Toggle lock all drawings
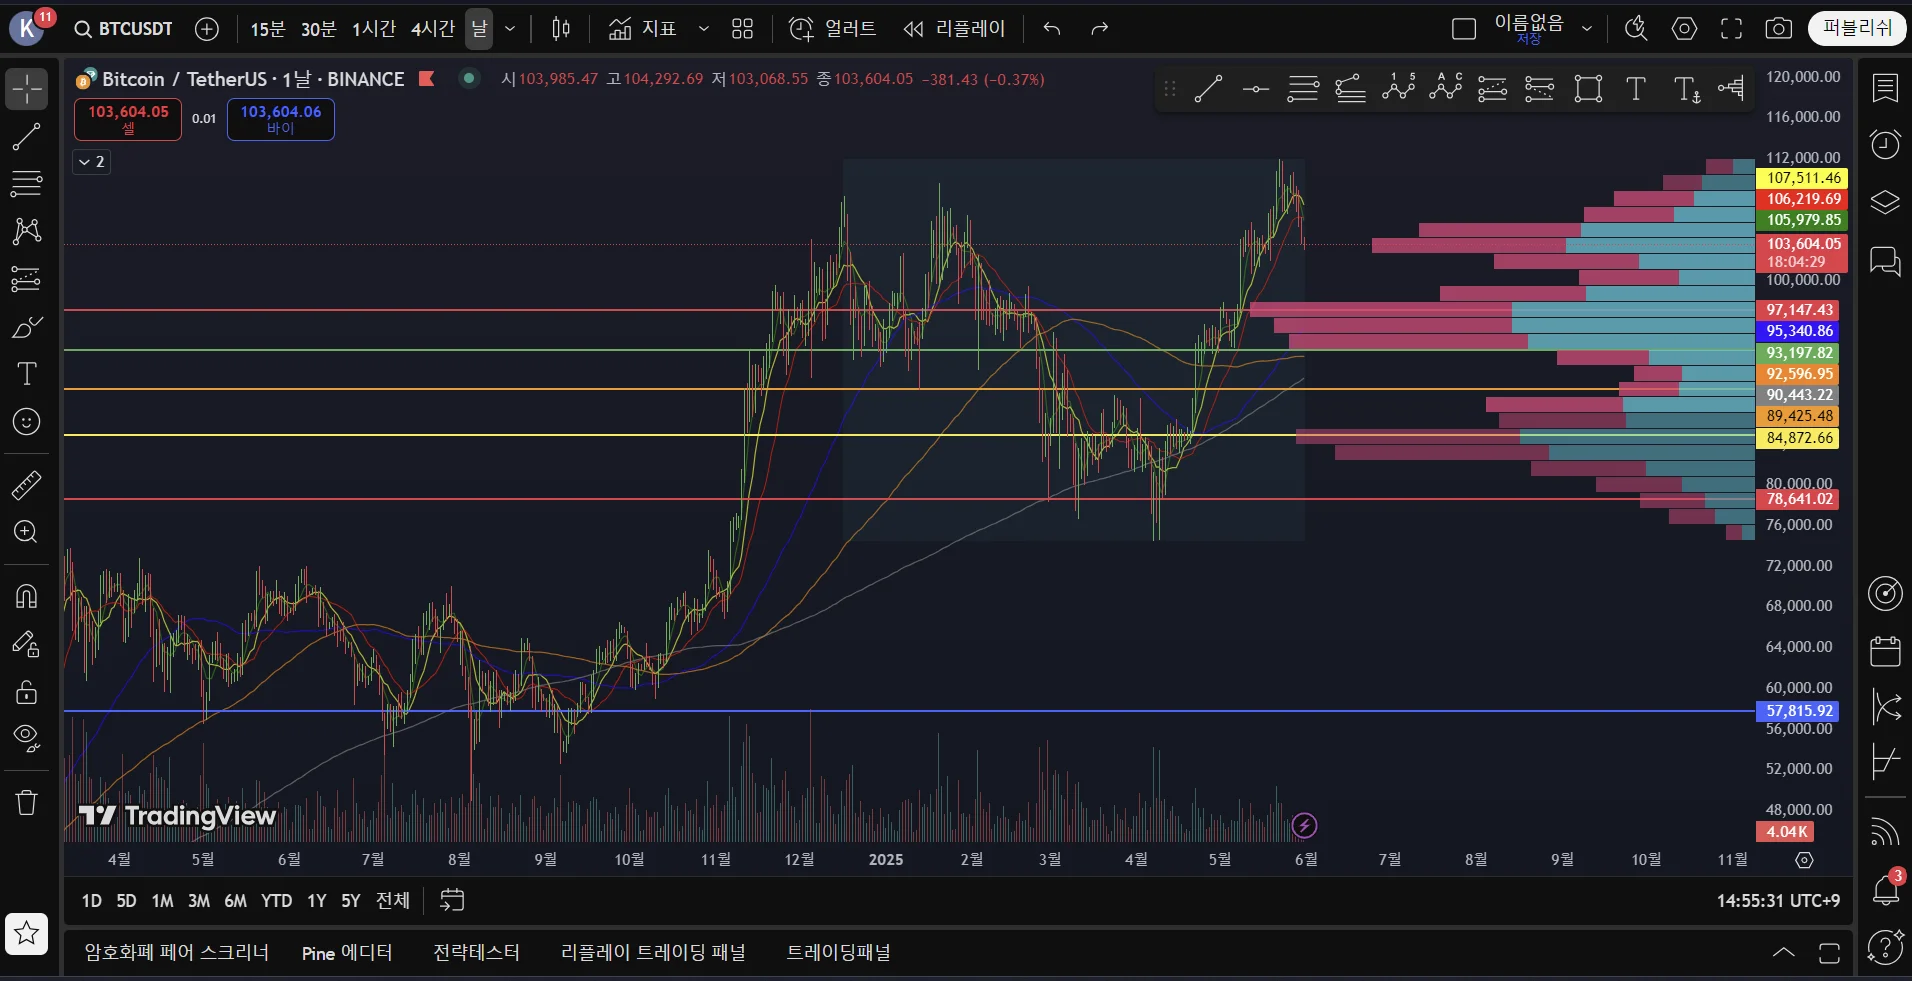The width and height of the screenshot is (1912, 981). coord(27,691)
